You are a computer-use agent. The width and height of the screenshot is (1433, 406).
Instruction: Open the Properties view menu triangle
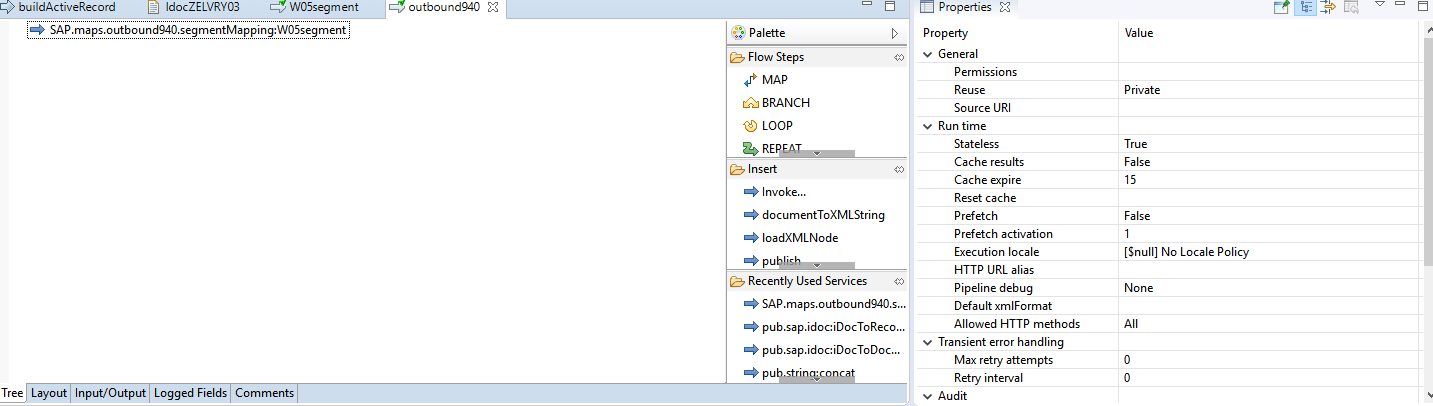[1379, 5]
